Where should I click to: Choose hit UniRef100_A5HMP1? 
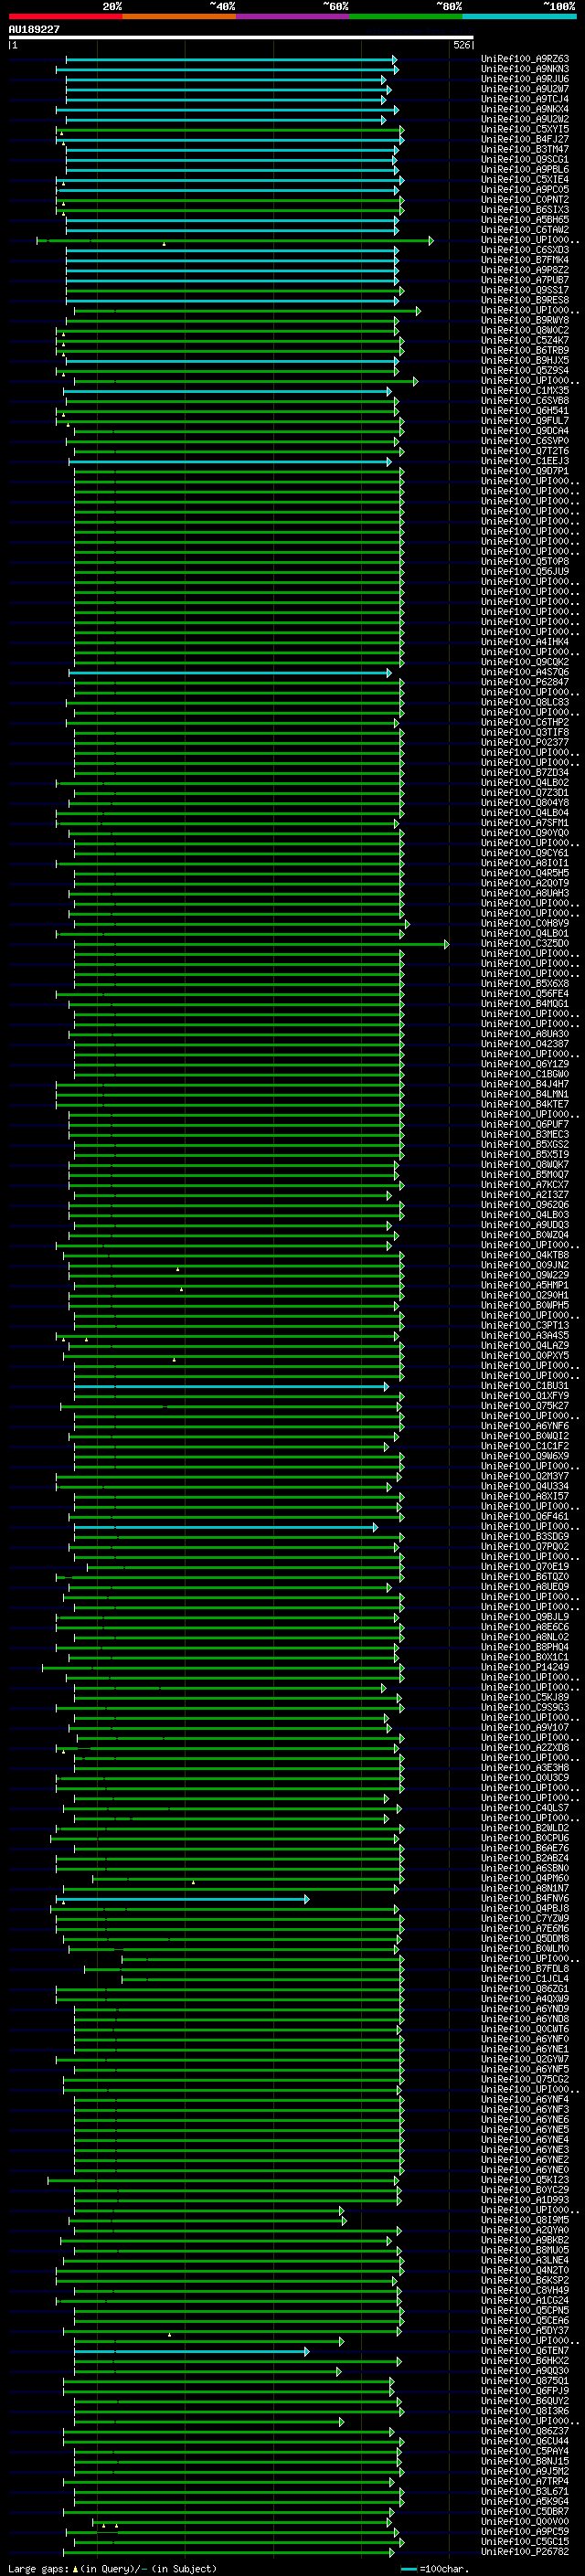click(x=525, y=1285)
